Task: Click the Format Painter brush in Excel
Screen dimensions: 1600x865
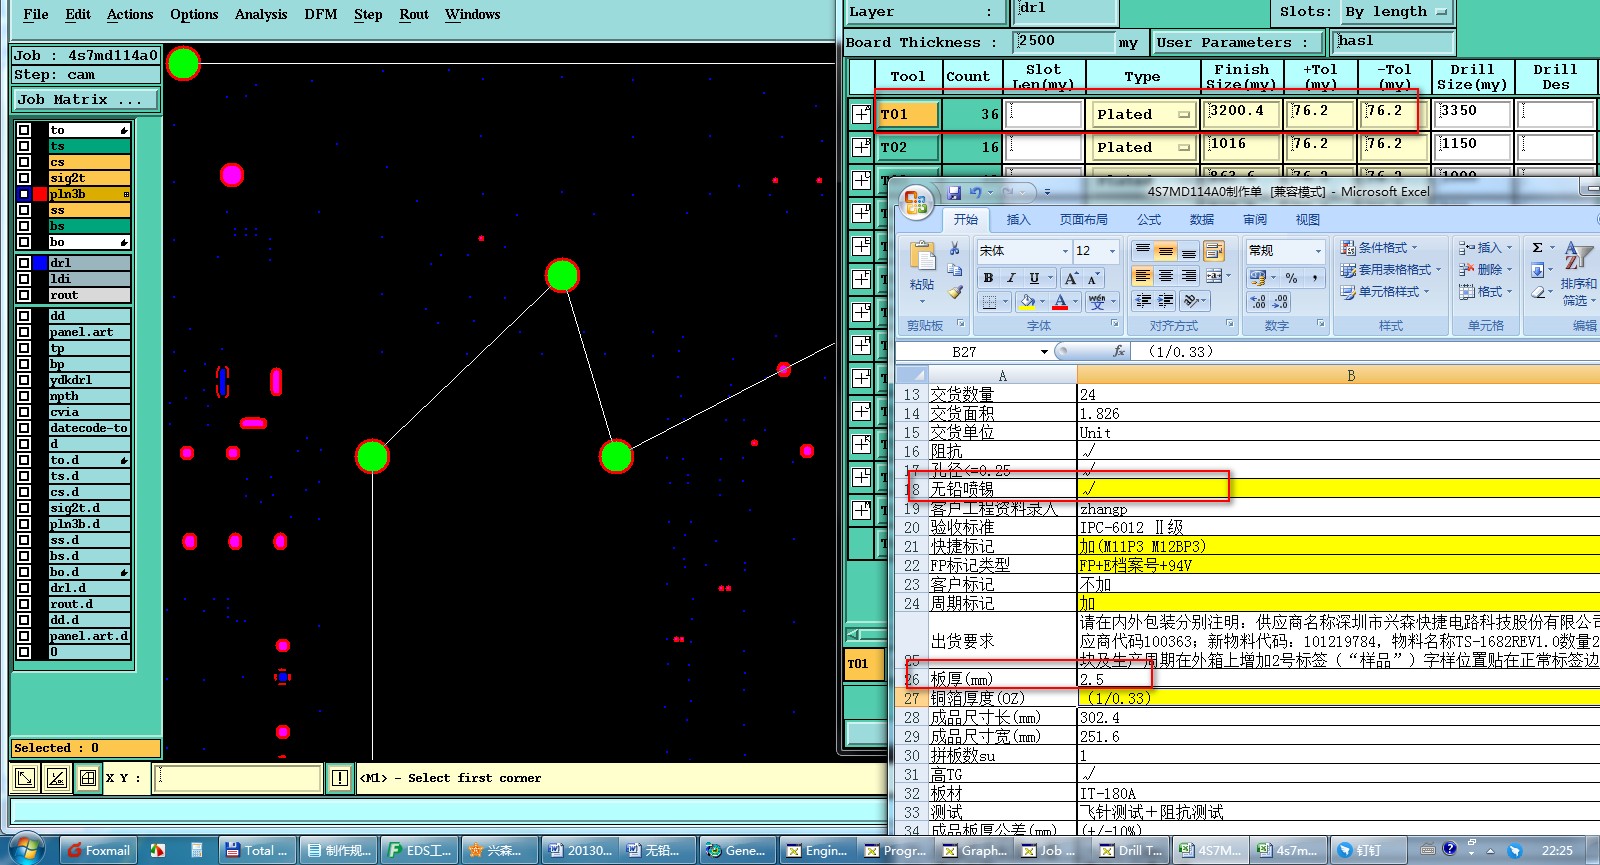Action: (955, 293)
